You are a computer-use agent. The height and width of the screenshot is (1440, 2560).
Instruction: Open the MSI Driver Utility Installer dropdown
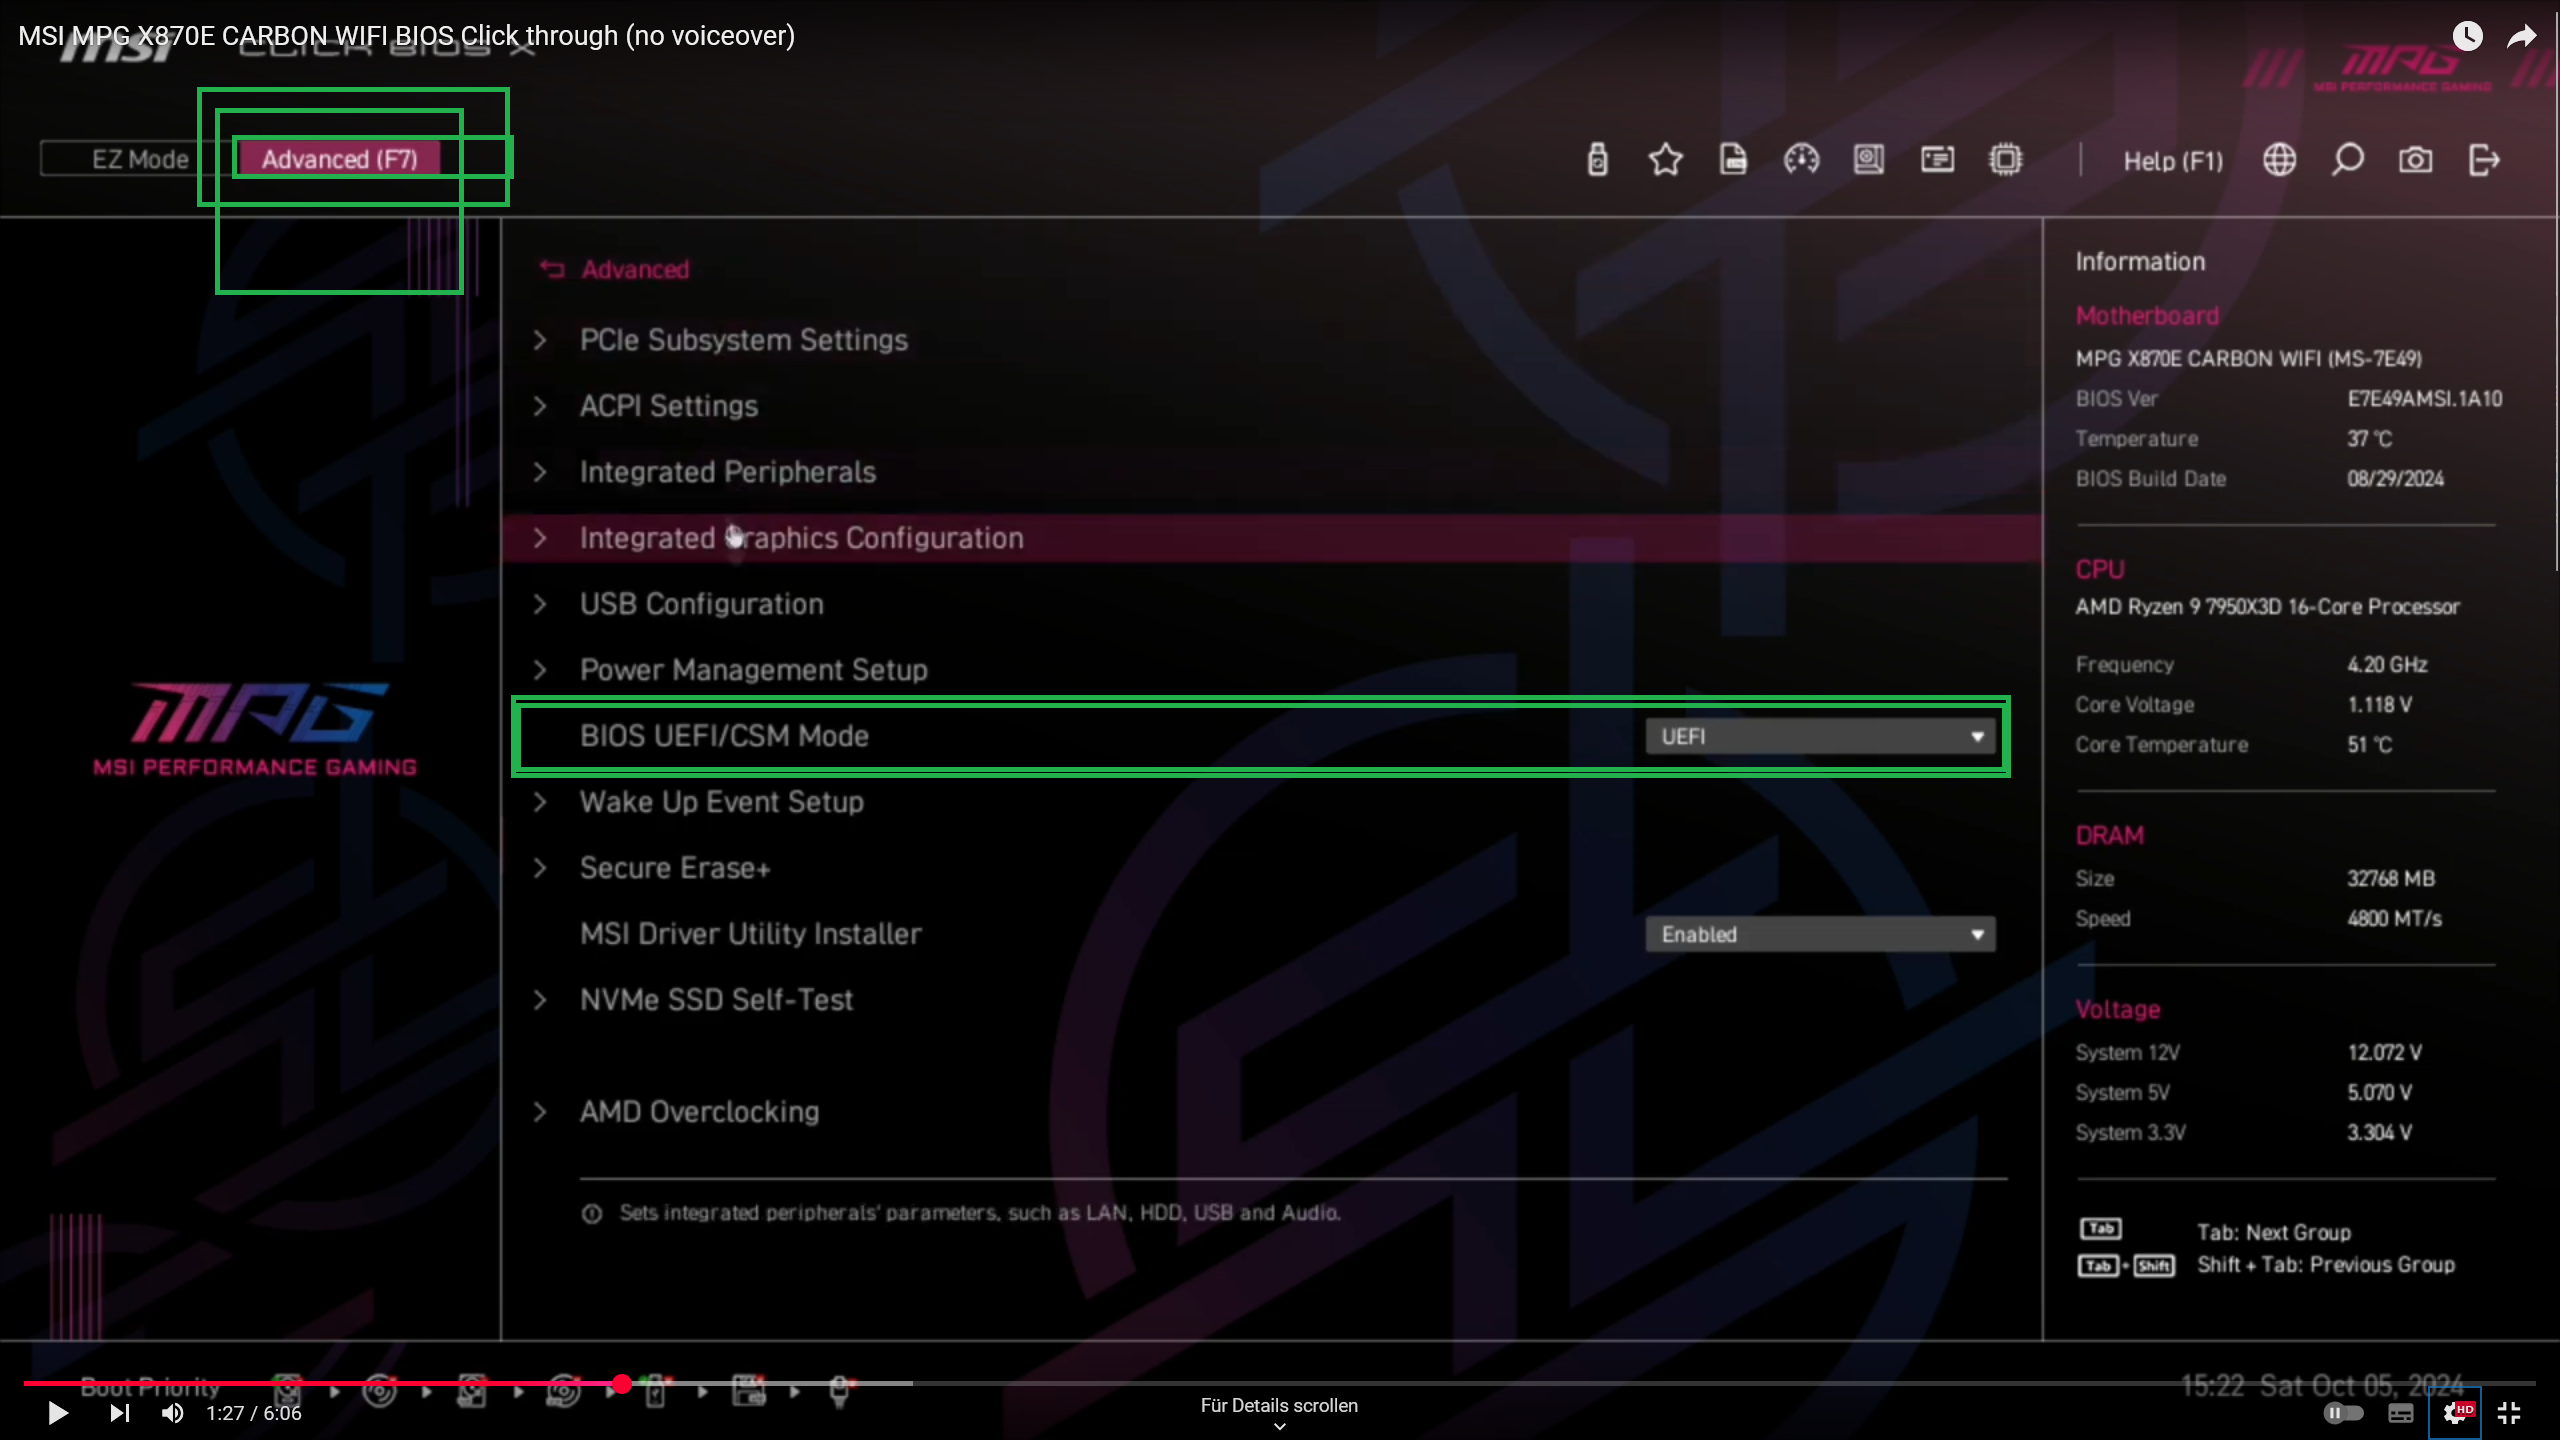click(x=1820, y=933)
